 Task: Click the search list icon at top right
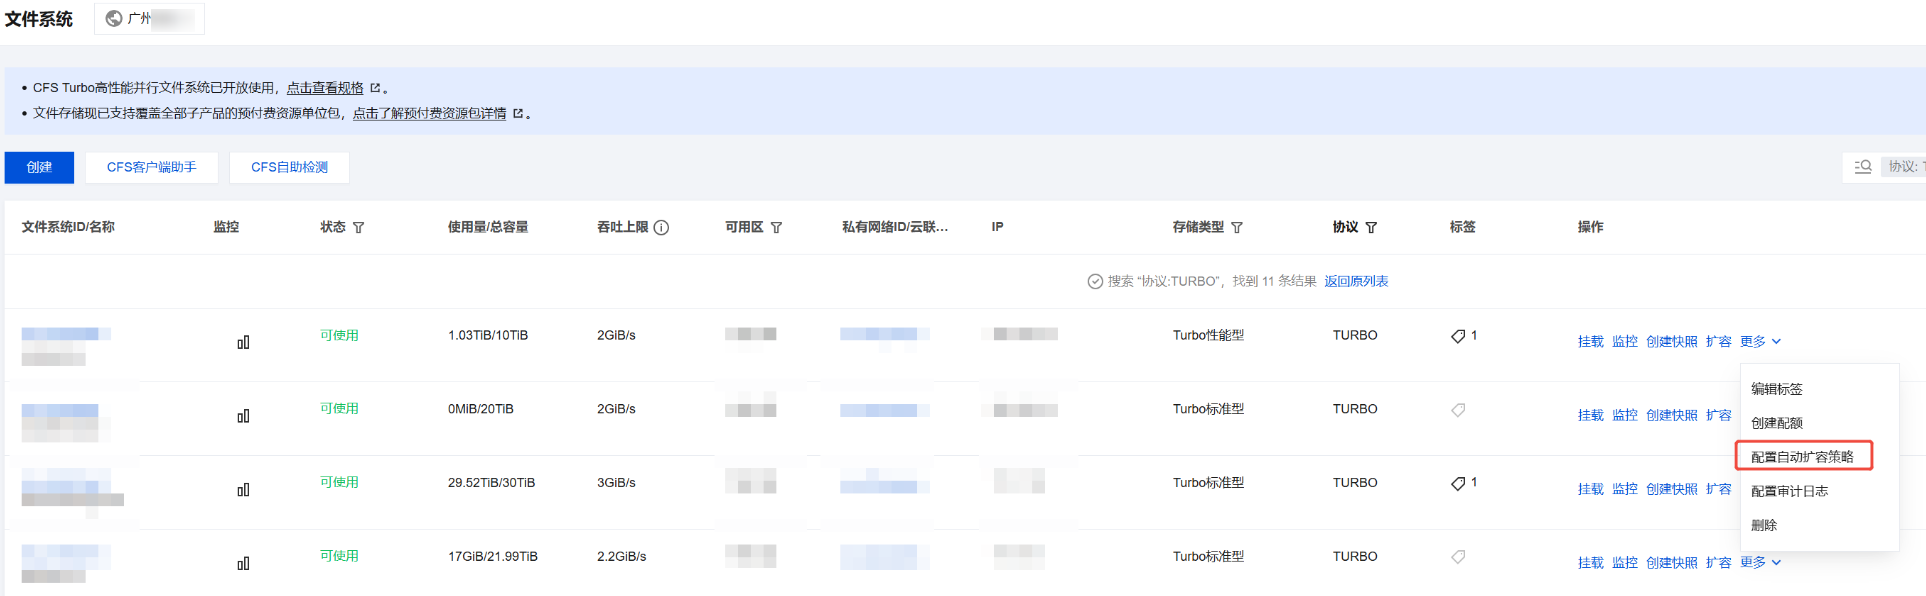(1862, 167)
